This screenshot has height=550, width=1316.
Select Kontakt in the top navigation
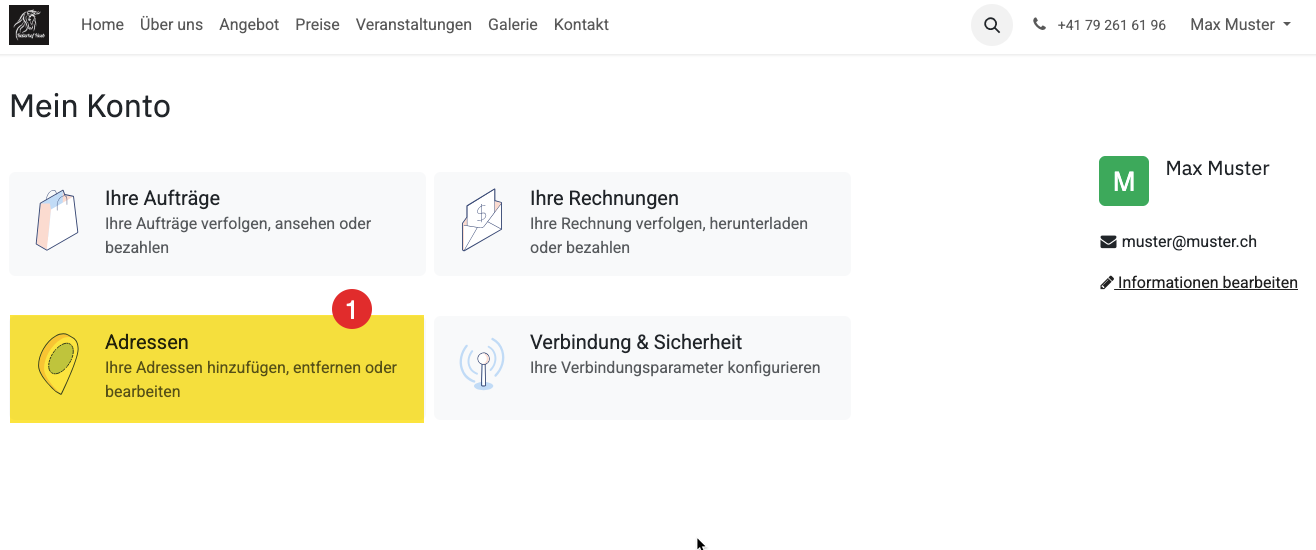click(x=581, y=25)
